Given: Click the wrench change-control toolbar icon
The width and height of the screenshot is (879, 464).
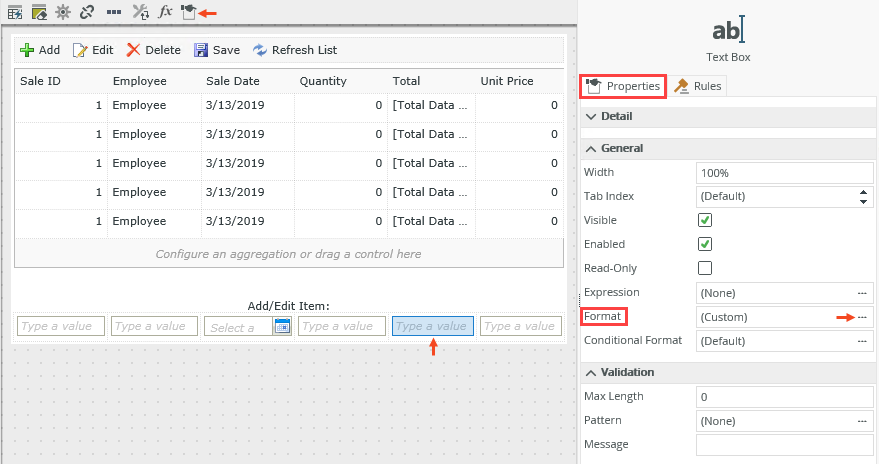Looking at the screenshot, I should pyautogui.click(x=140, y=12).
